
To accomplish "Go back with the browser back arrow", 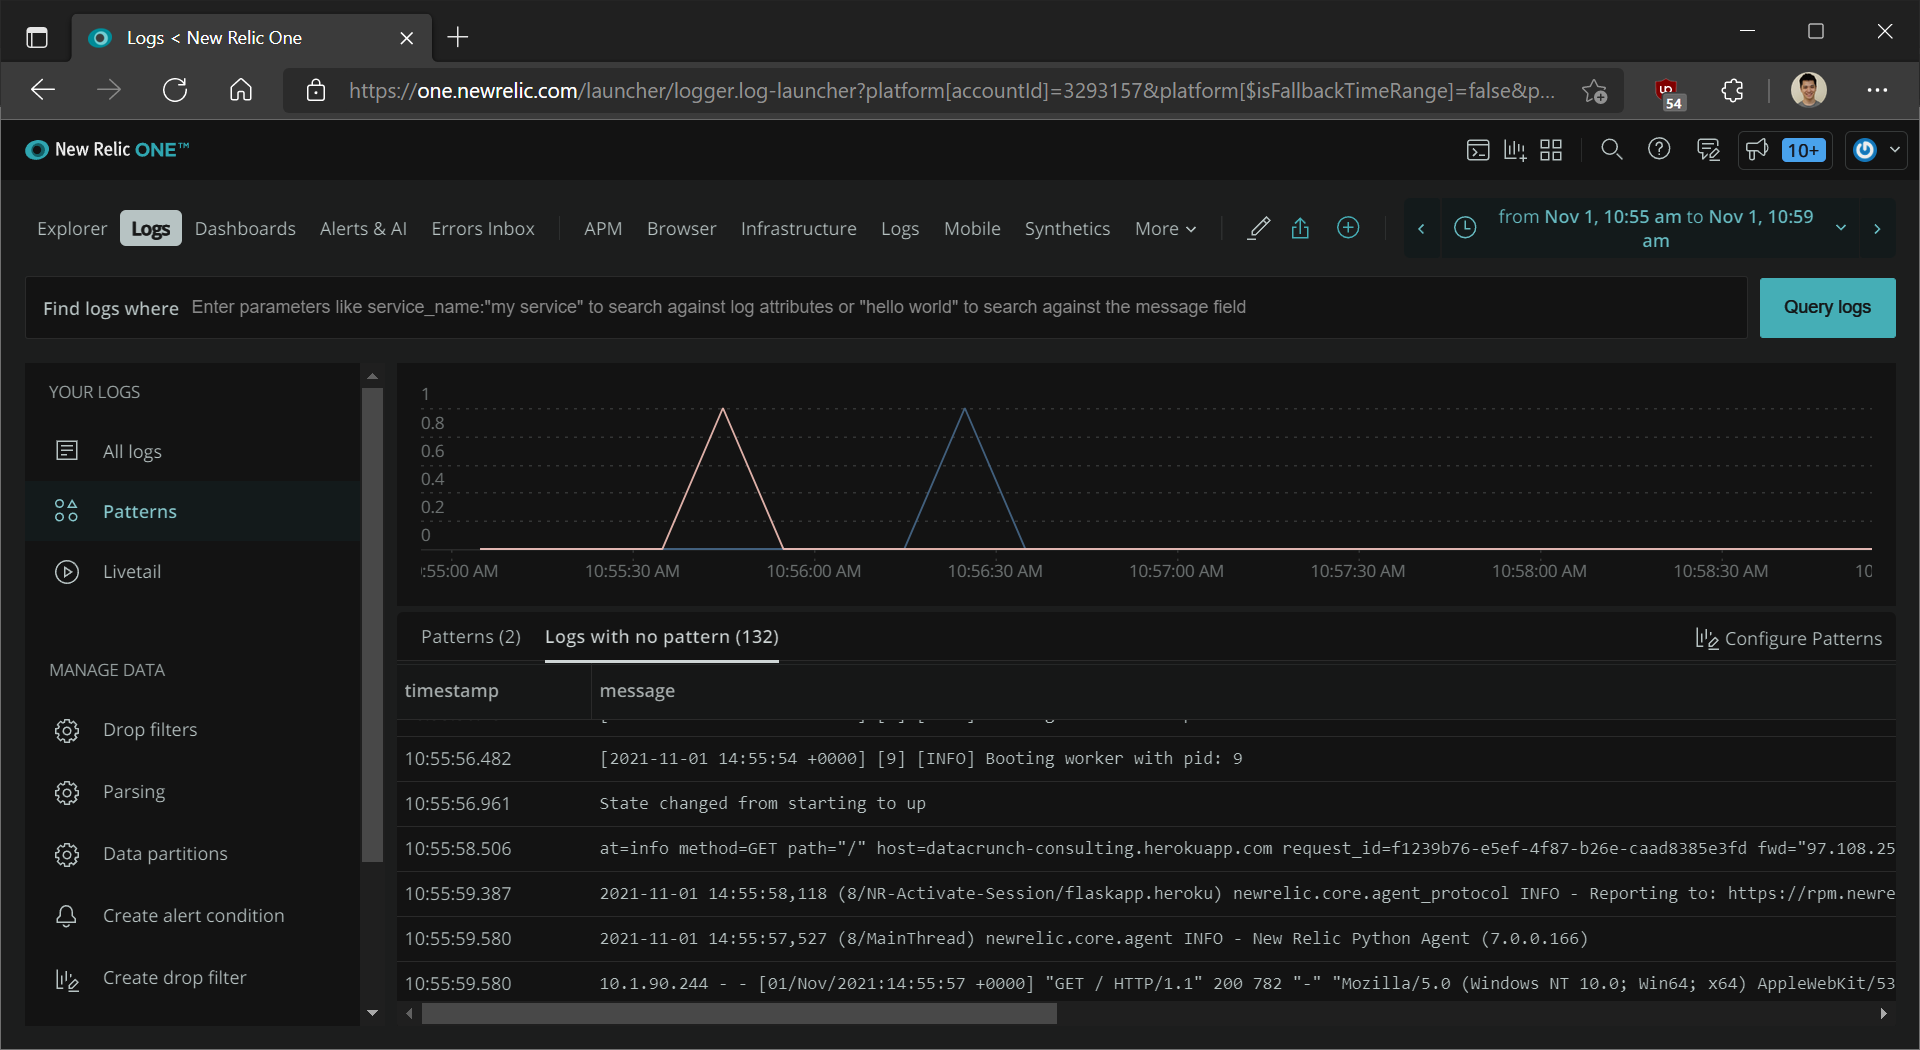I will (43, 91).
